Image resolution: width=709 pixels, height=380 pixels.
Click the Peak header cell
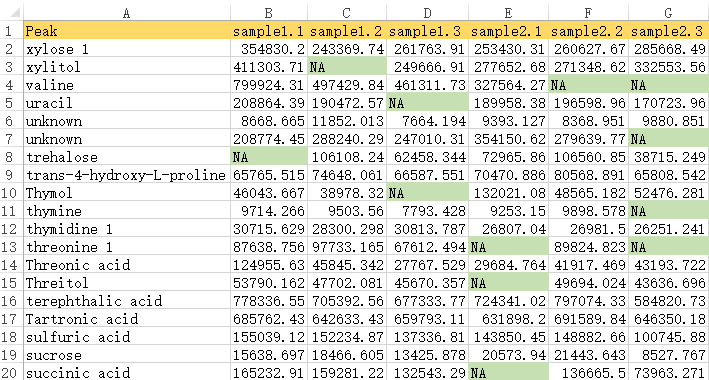(127, 31)
